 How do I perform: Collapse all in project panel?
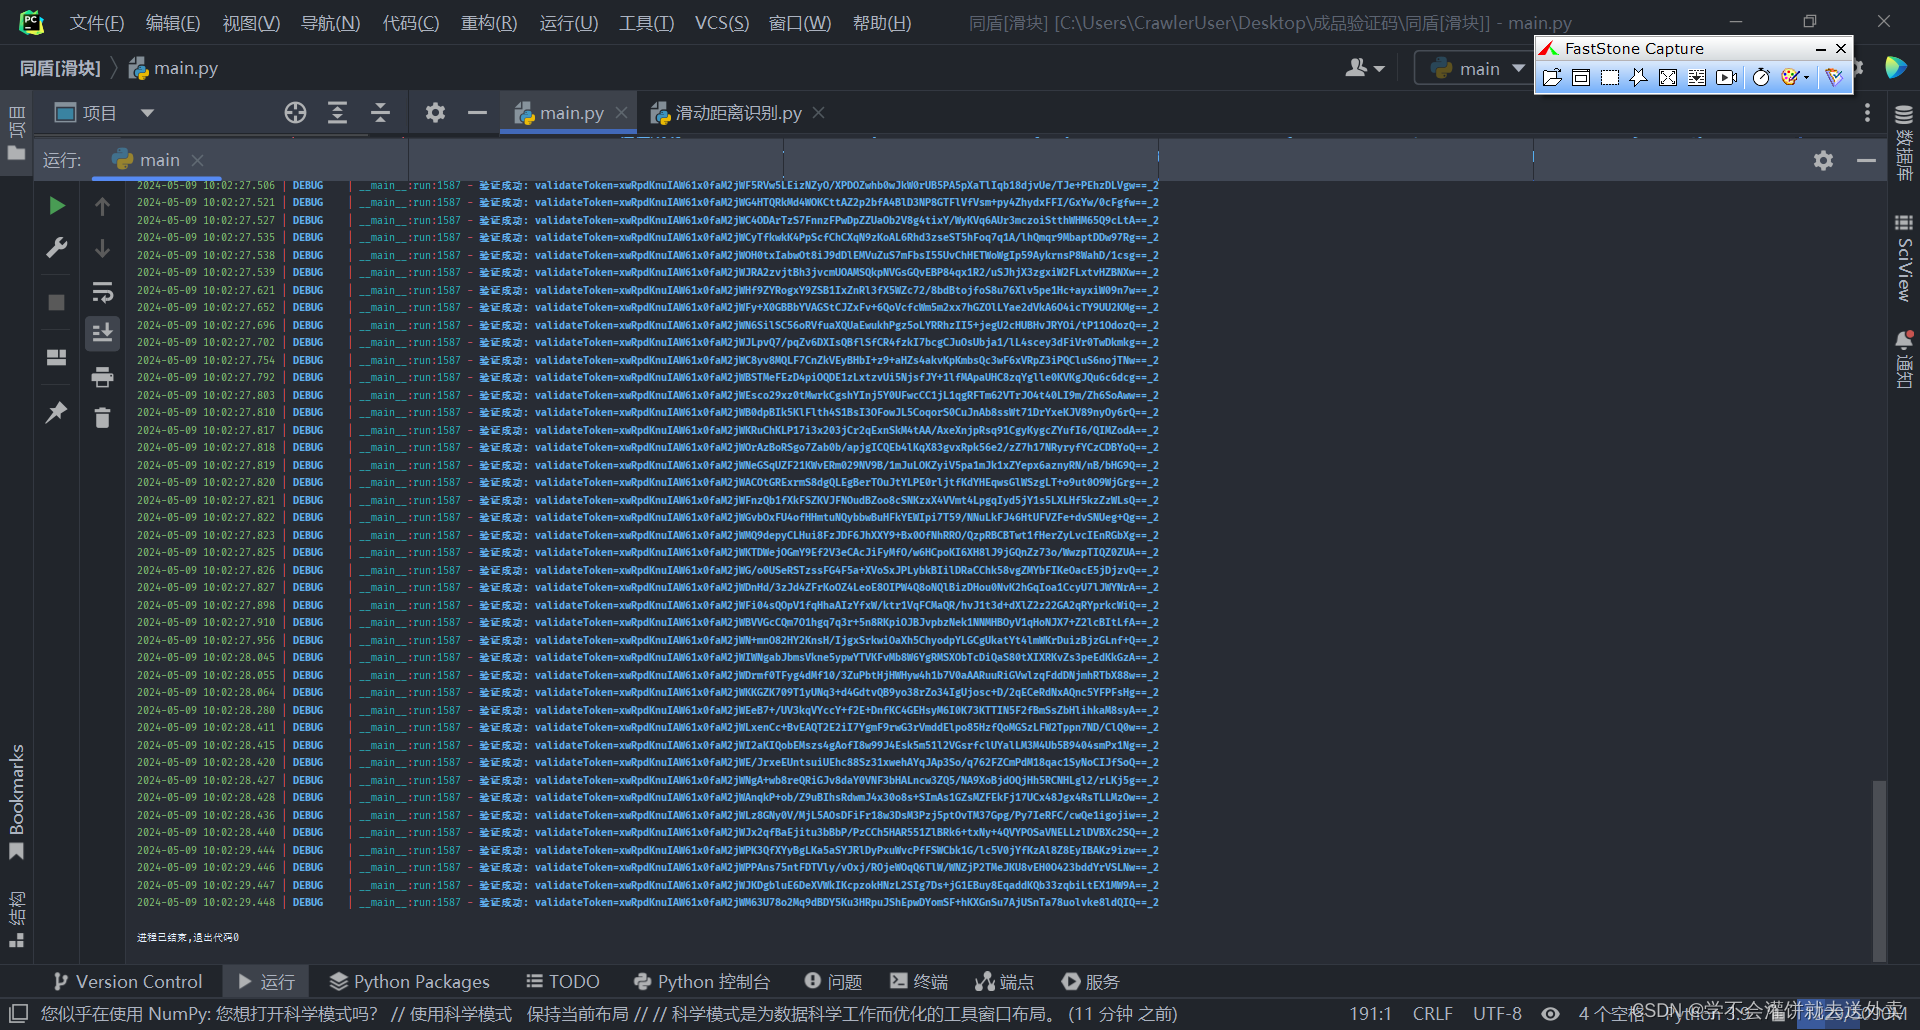380,113
